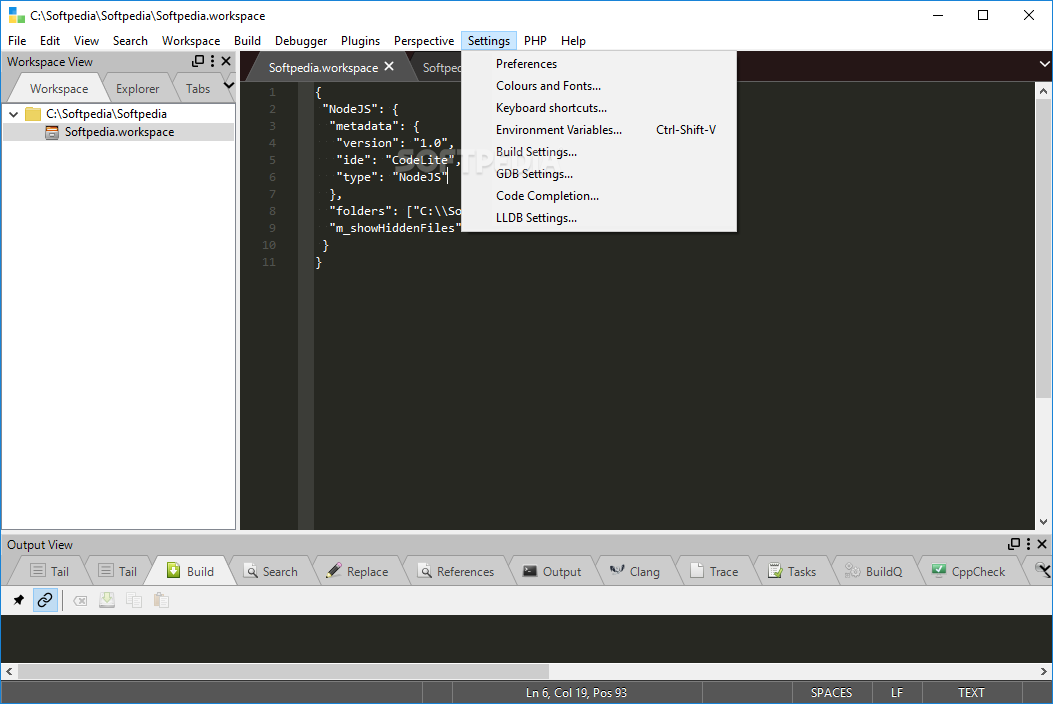Detach the Workspace View pane
This screenshot has width=1053, height=704.
pyautogui.click(x=197, y=61)
